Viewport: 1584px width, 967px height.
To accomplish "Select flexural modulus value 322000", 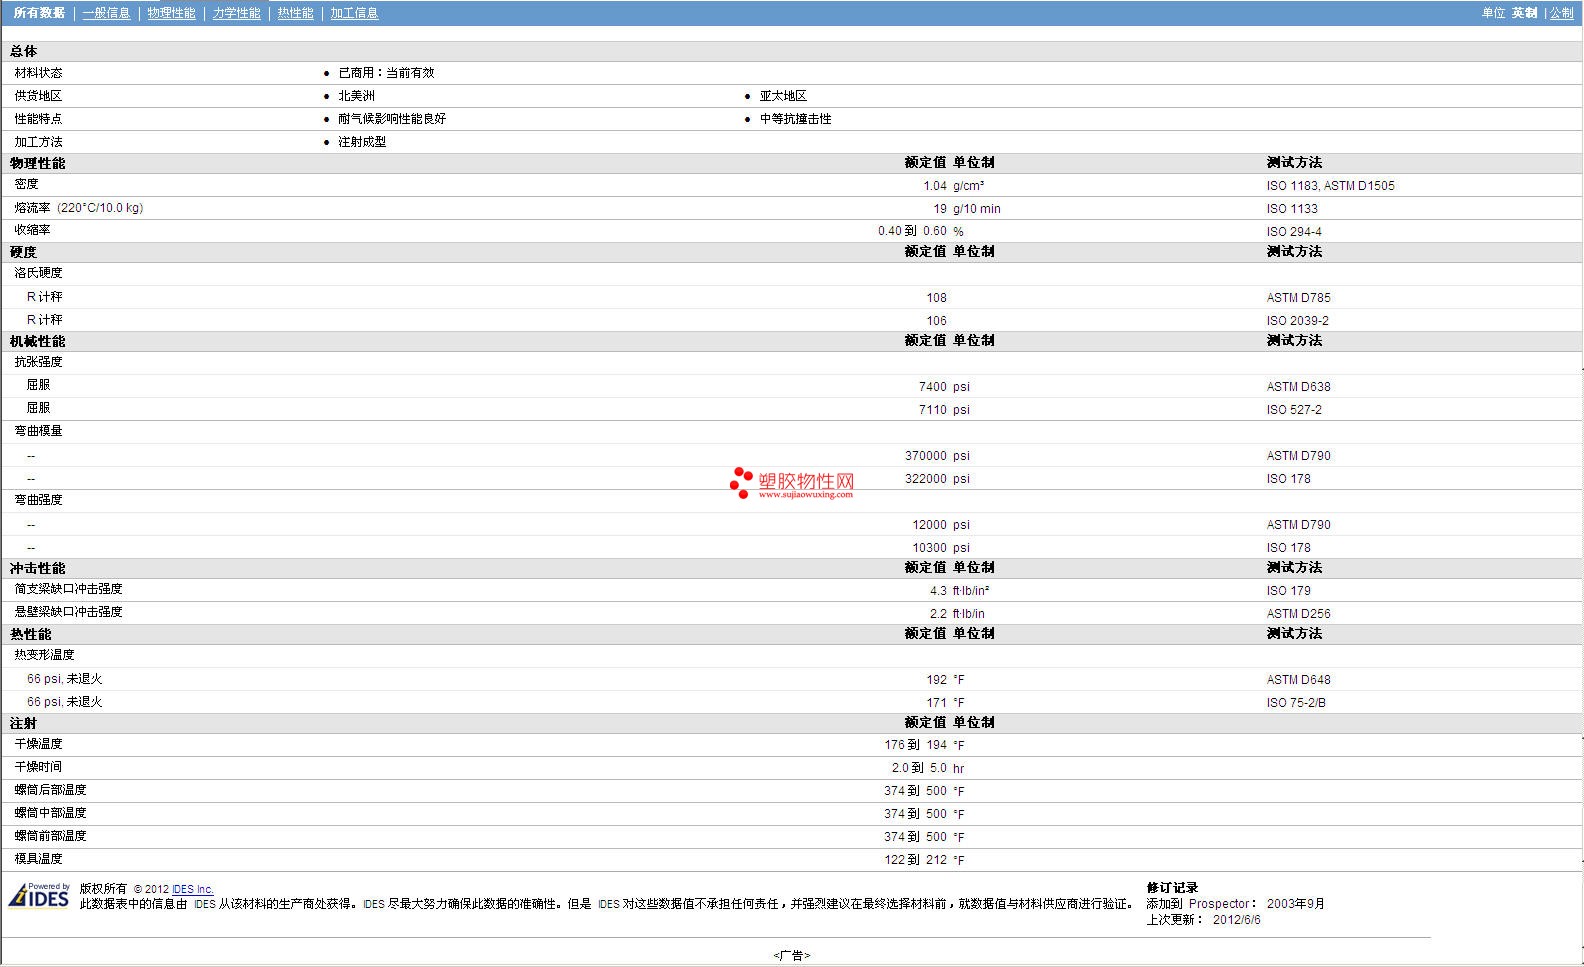I will 926,479.
